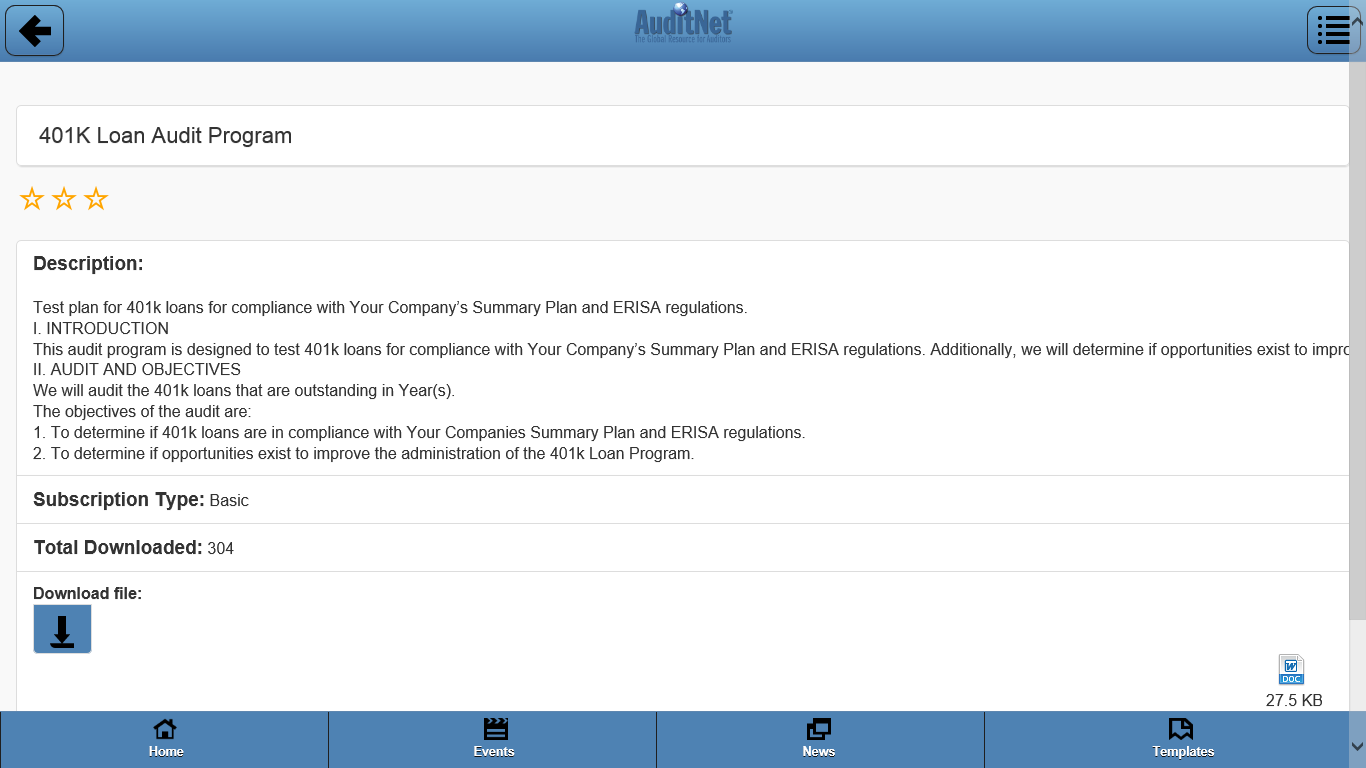
Task: Select the second rating star
Action: coord(64,199)
